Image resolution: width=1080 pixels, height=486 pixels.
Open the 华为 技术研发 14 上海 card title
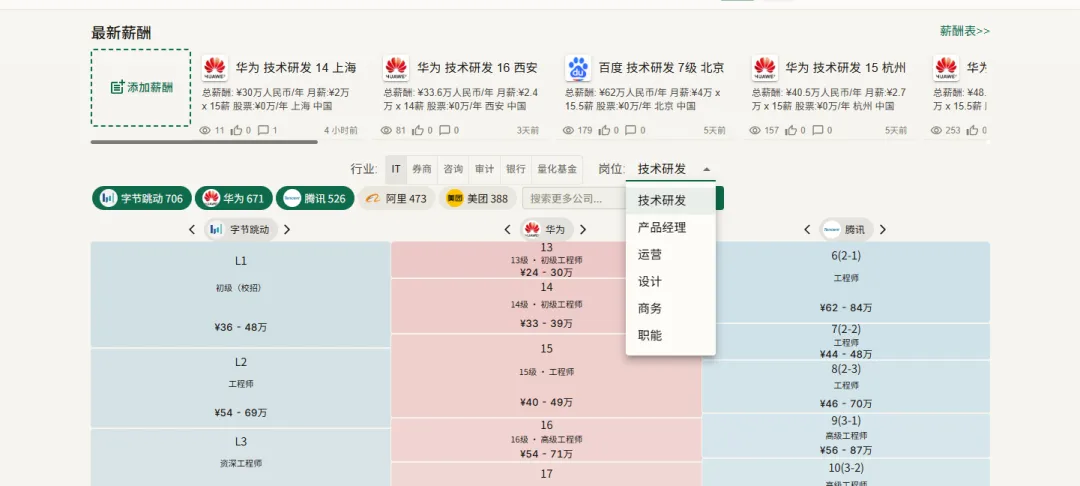(x=296, y=67)
